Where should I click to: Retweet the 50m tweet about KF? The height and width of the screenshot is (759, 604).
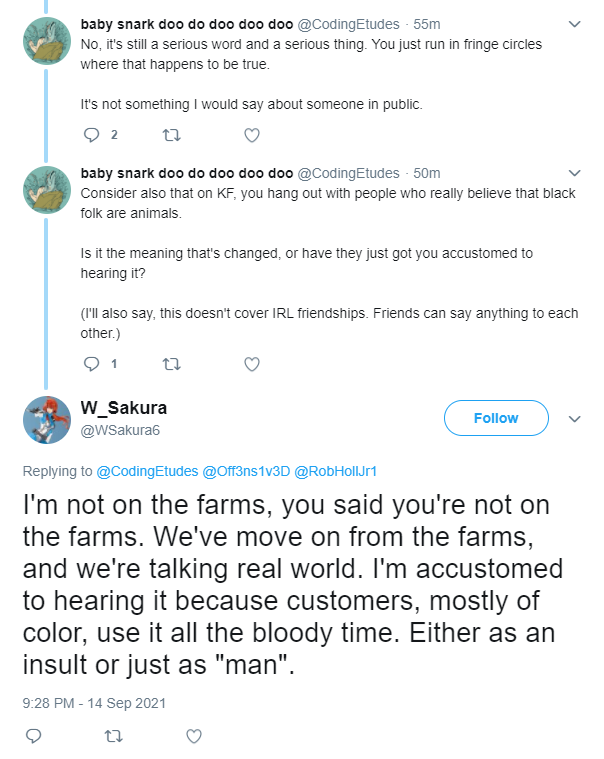pyautogui.click(x=171, y=364)
